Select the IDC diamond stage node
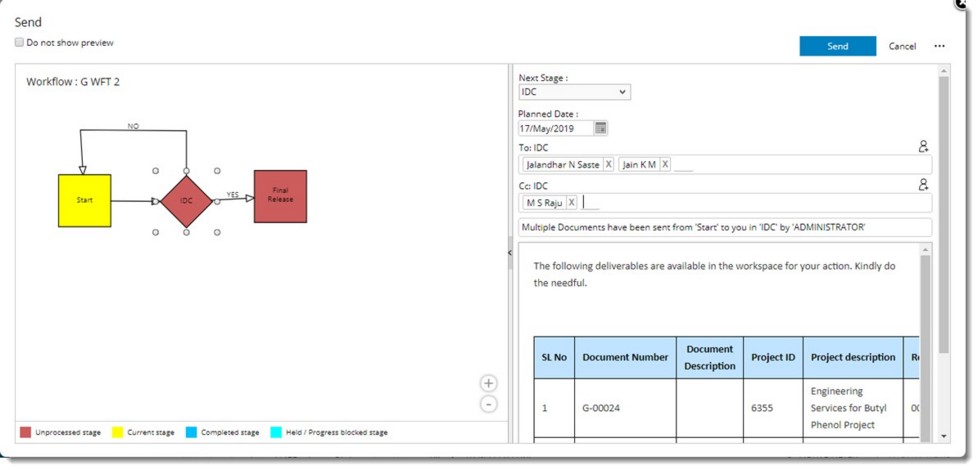Viewport: 978px width, 470px height. [186, 200]
